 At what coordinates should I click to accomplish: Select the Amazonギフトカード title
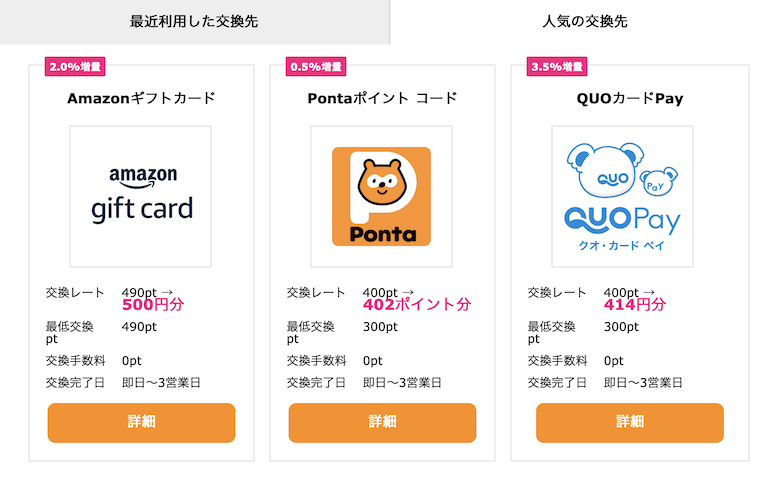click(142, 98)
